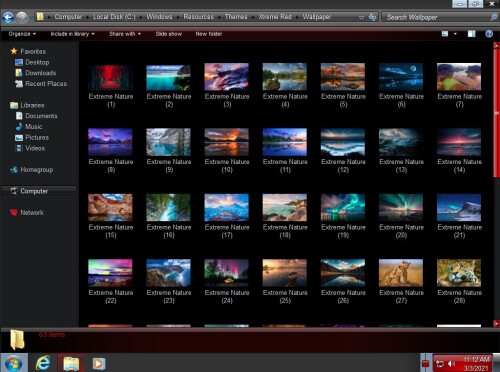The image size is (500, 372).
Task: Open address bar history dropdown arrow
Action: point(361,17)
